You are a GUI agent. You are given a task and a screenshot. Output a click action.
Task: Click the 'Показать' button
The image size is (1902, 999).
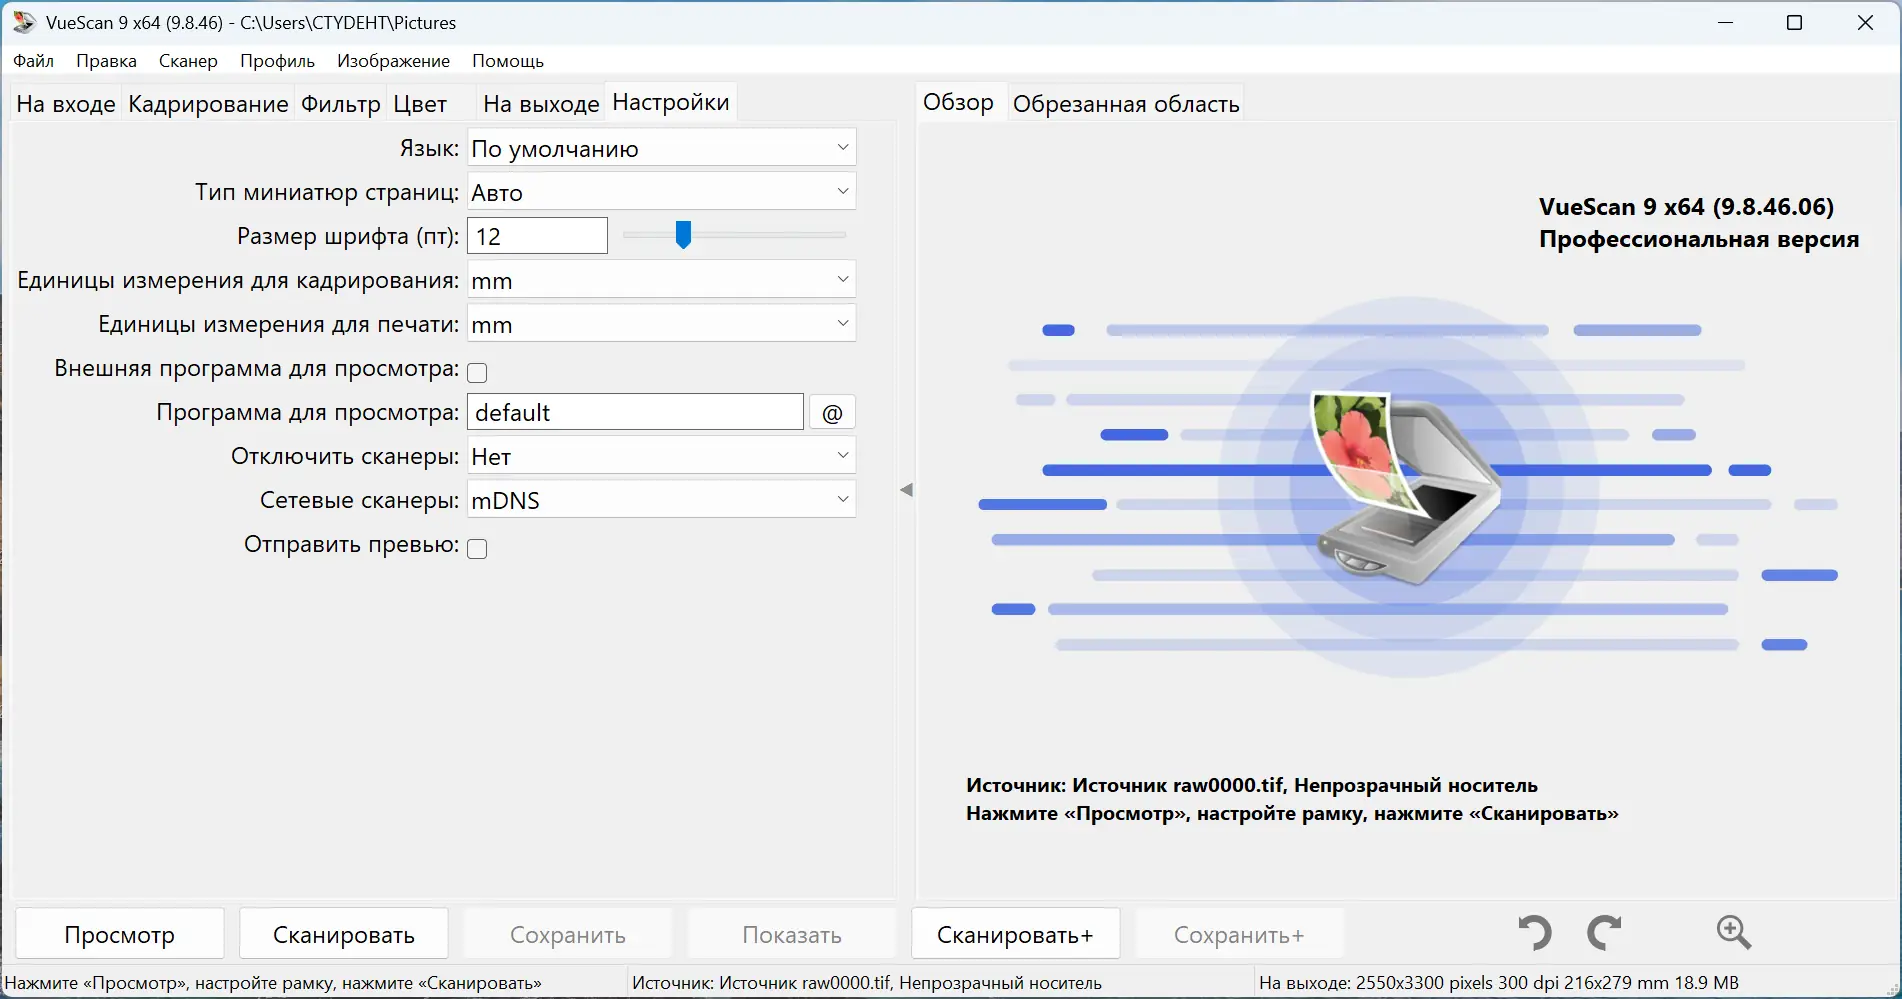coord(792,934)
